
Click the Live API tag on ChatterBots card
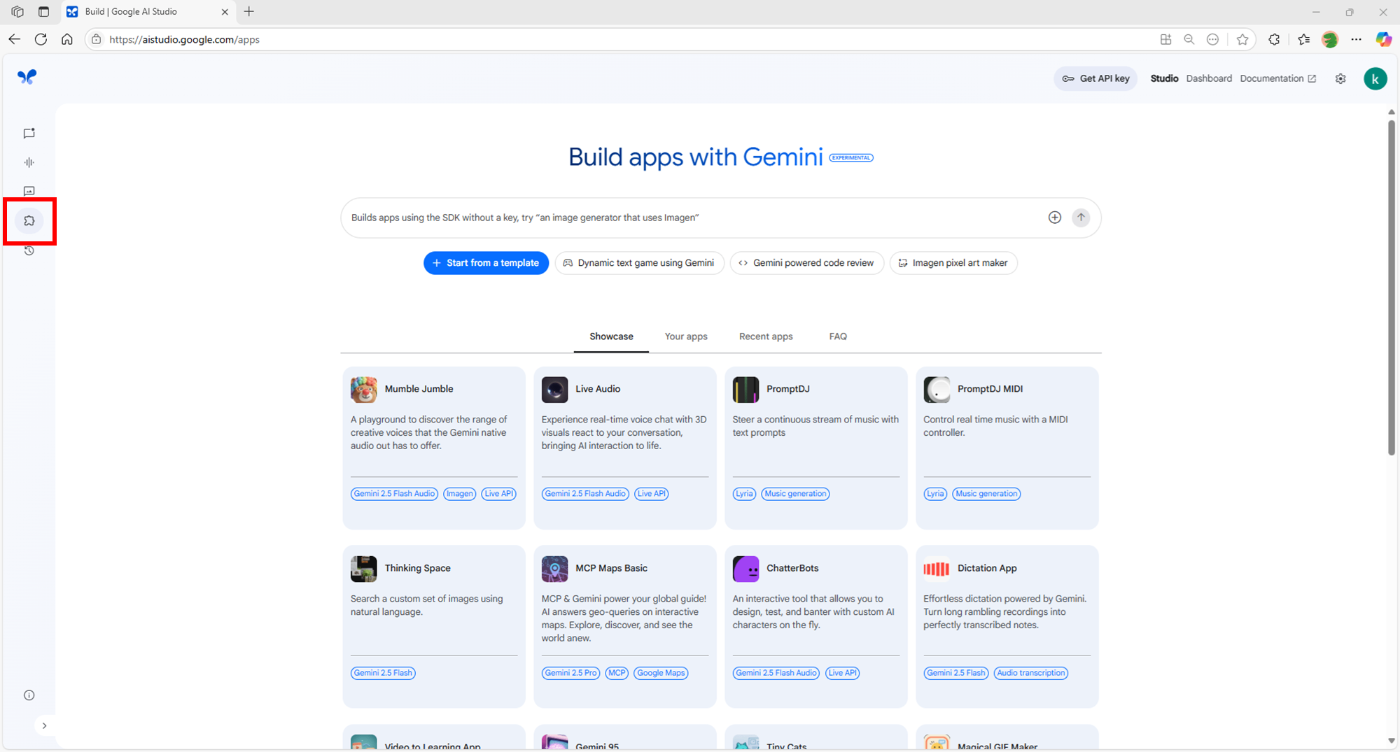coord(842,673)
